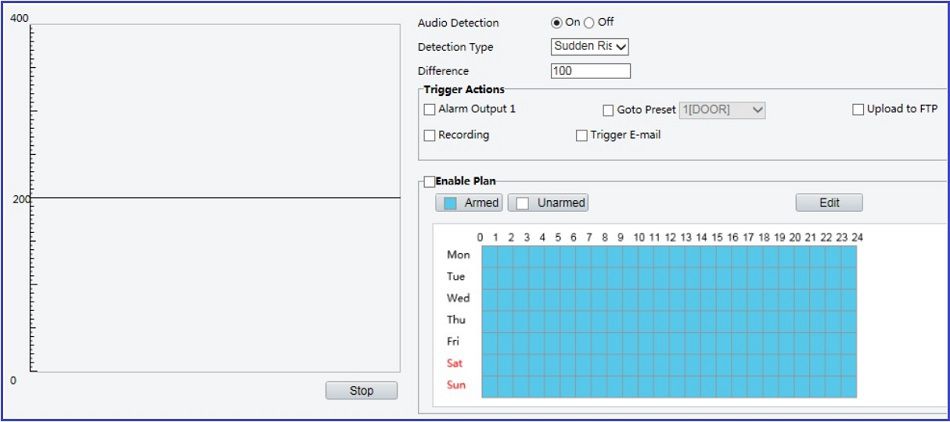Tick the Upload to FTP checkbox
The height and width of the screenshot is (422, 950).
tap(858, 110)
